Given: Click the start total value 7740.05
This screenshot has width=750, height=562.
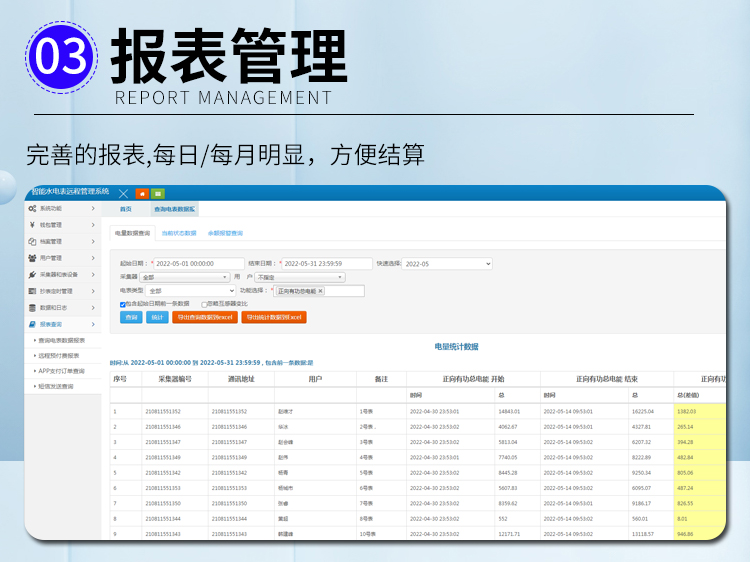Looking at the screenshot, I should point(507,457).
